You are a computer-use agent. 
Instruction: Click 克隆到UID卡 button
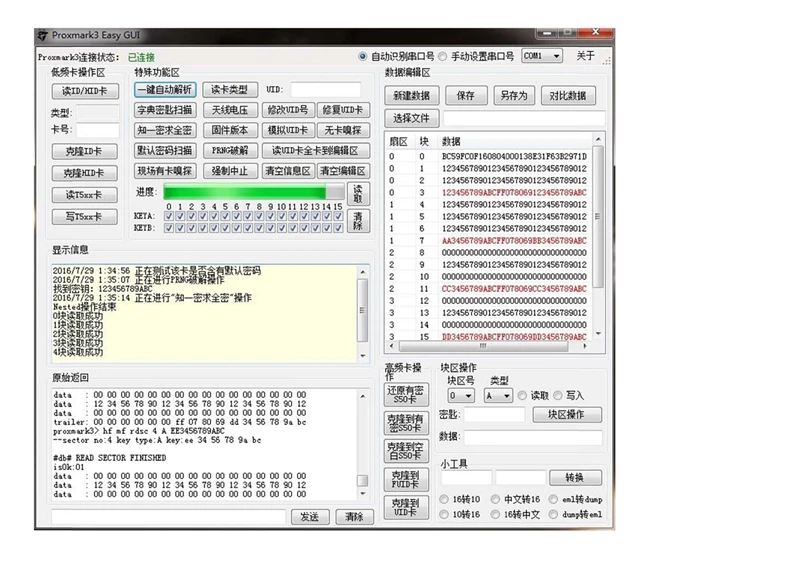click(406, 507)
